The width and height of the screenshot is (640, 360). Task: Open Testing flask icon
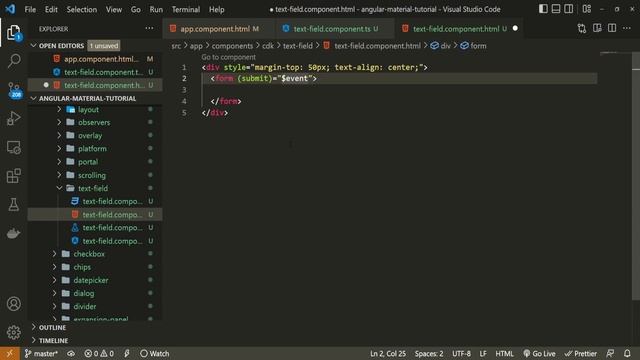click(x=13, y=204)
